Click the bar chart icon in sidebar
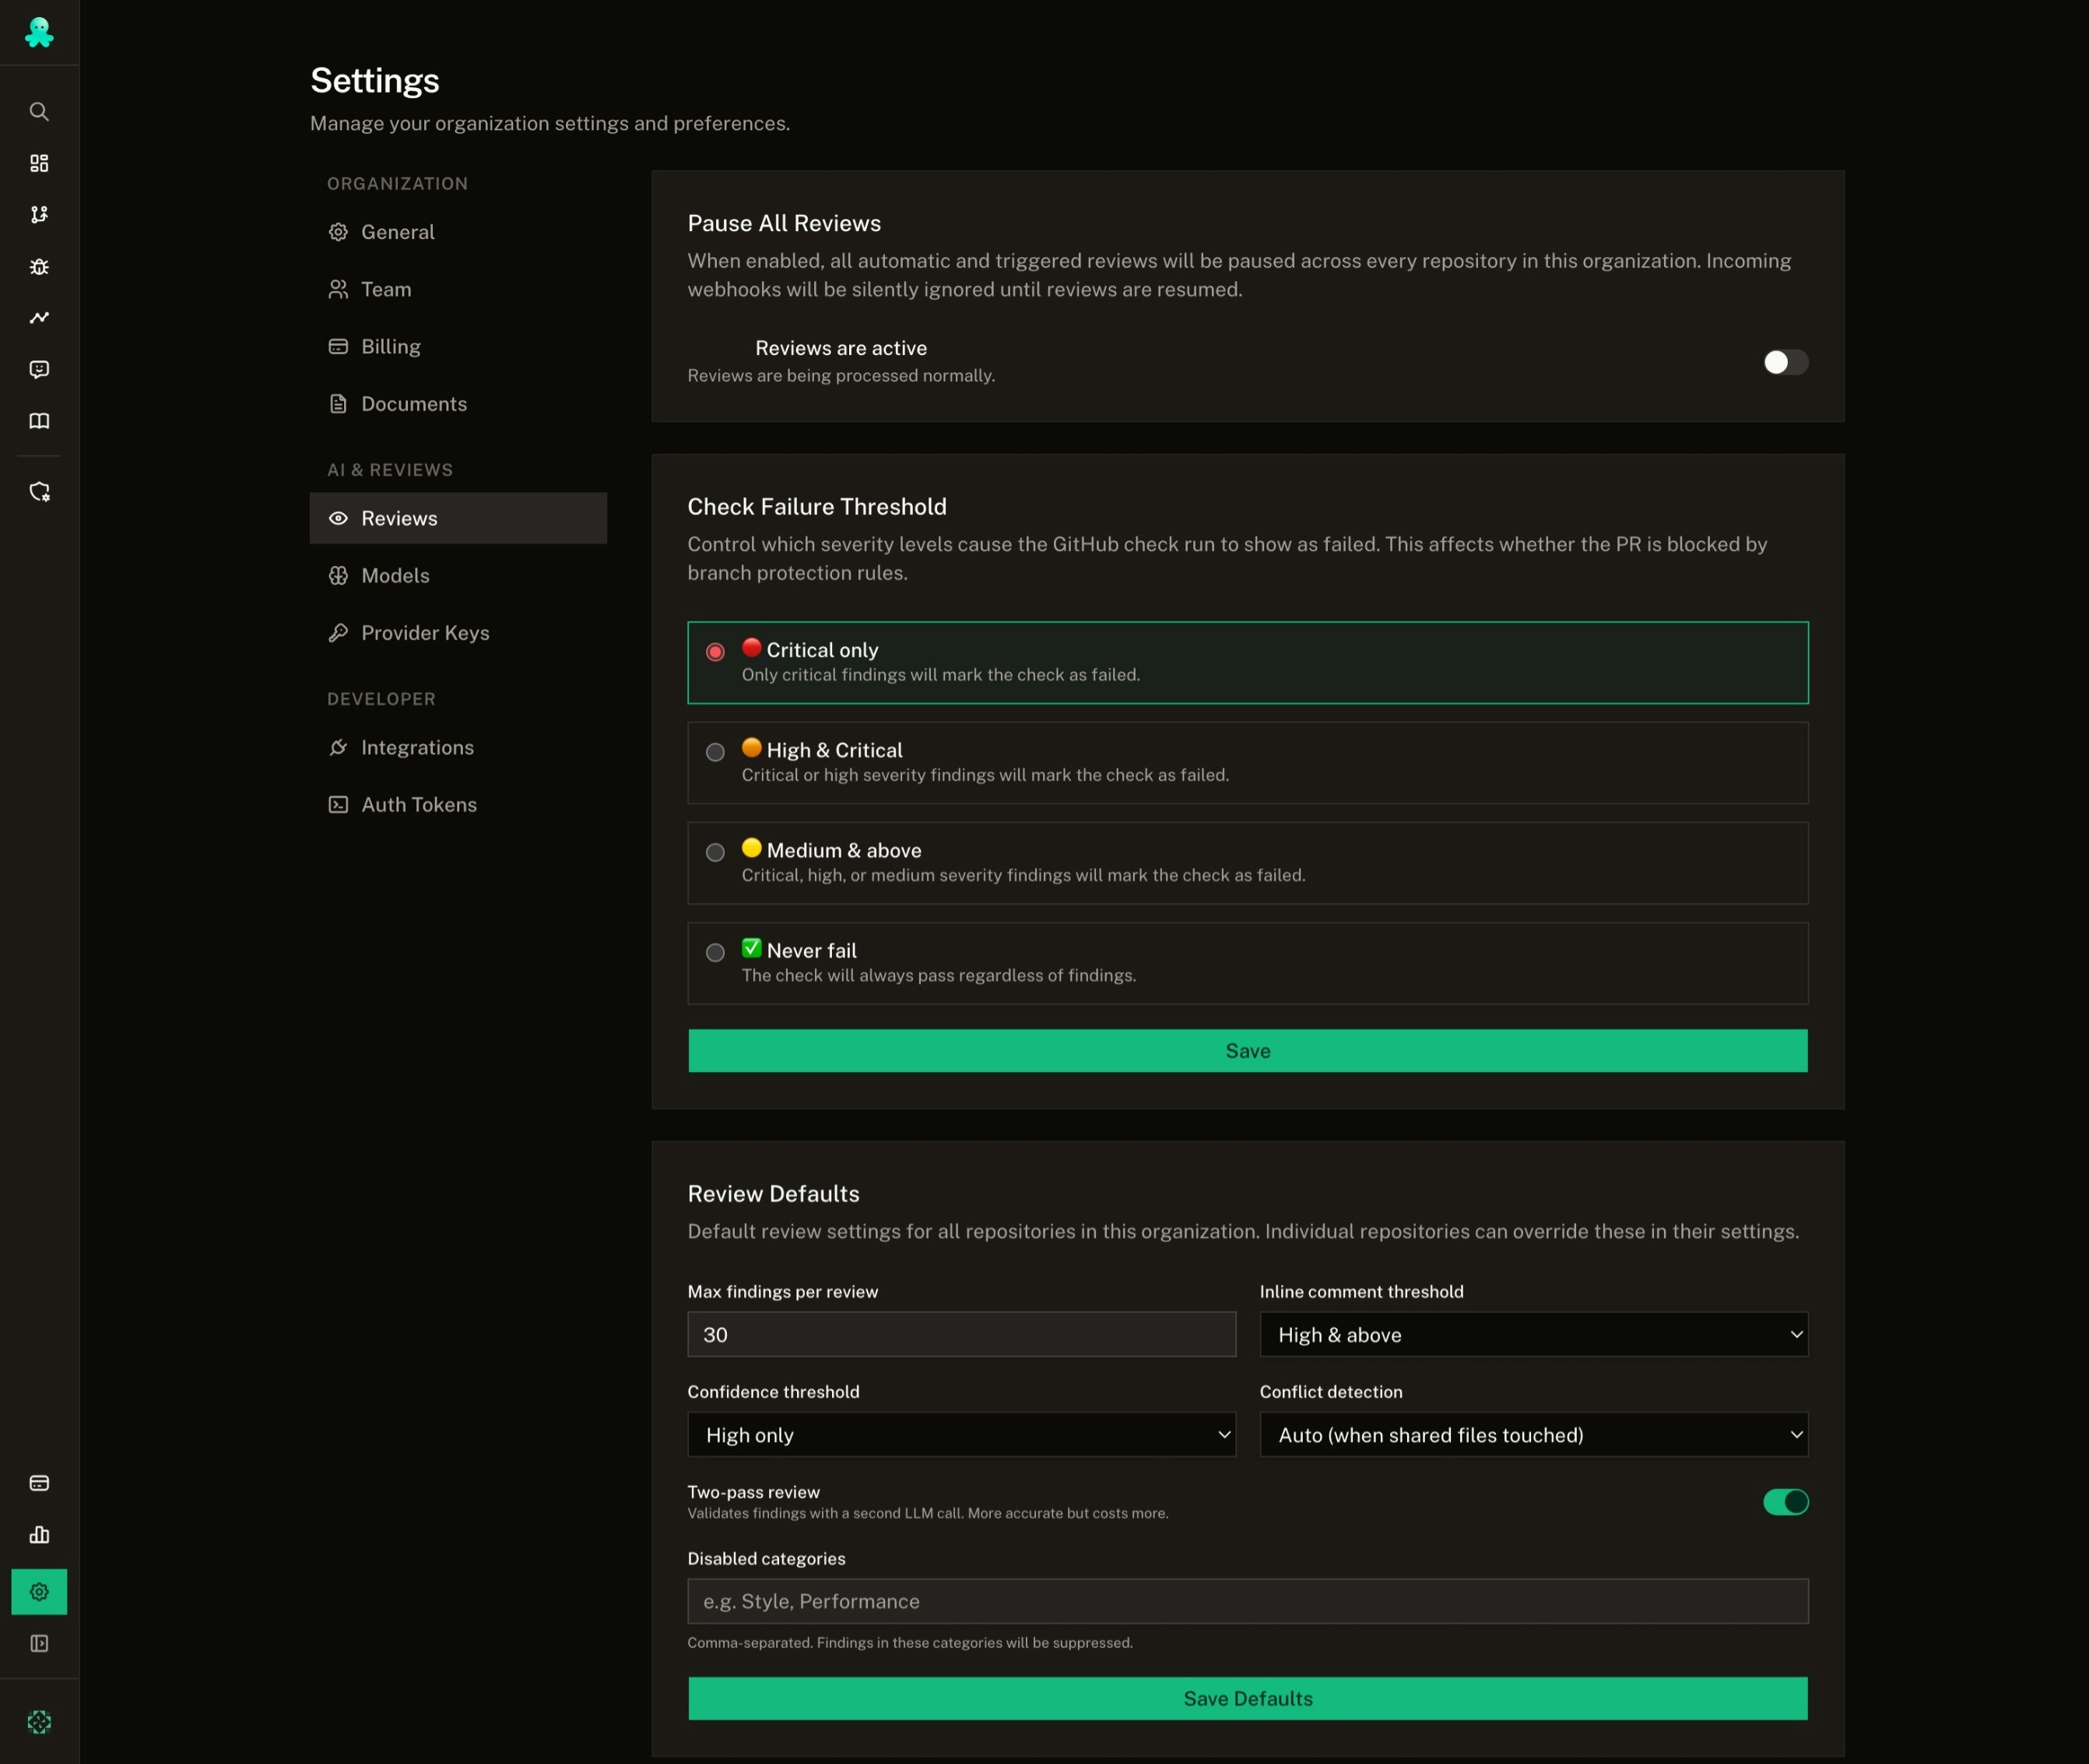2089x1764 pixels. click(x=39, y=1534)
